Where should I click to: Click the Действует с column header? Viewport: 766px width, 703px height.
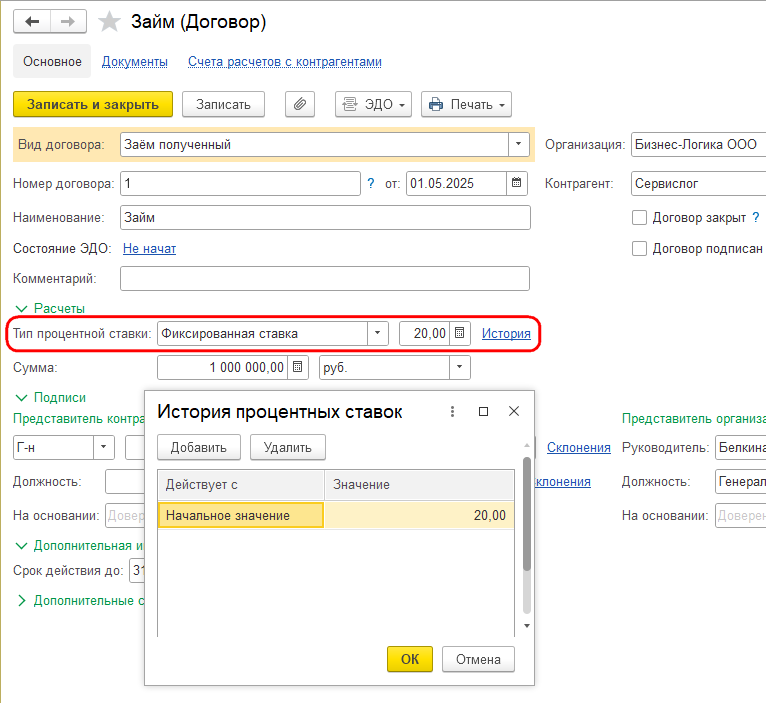click(x=241, y=485)
